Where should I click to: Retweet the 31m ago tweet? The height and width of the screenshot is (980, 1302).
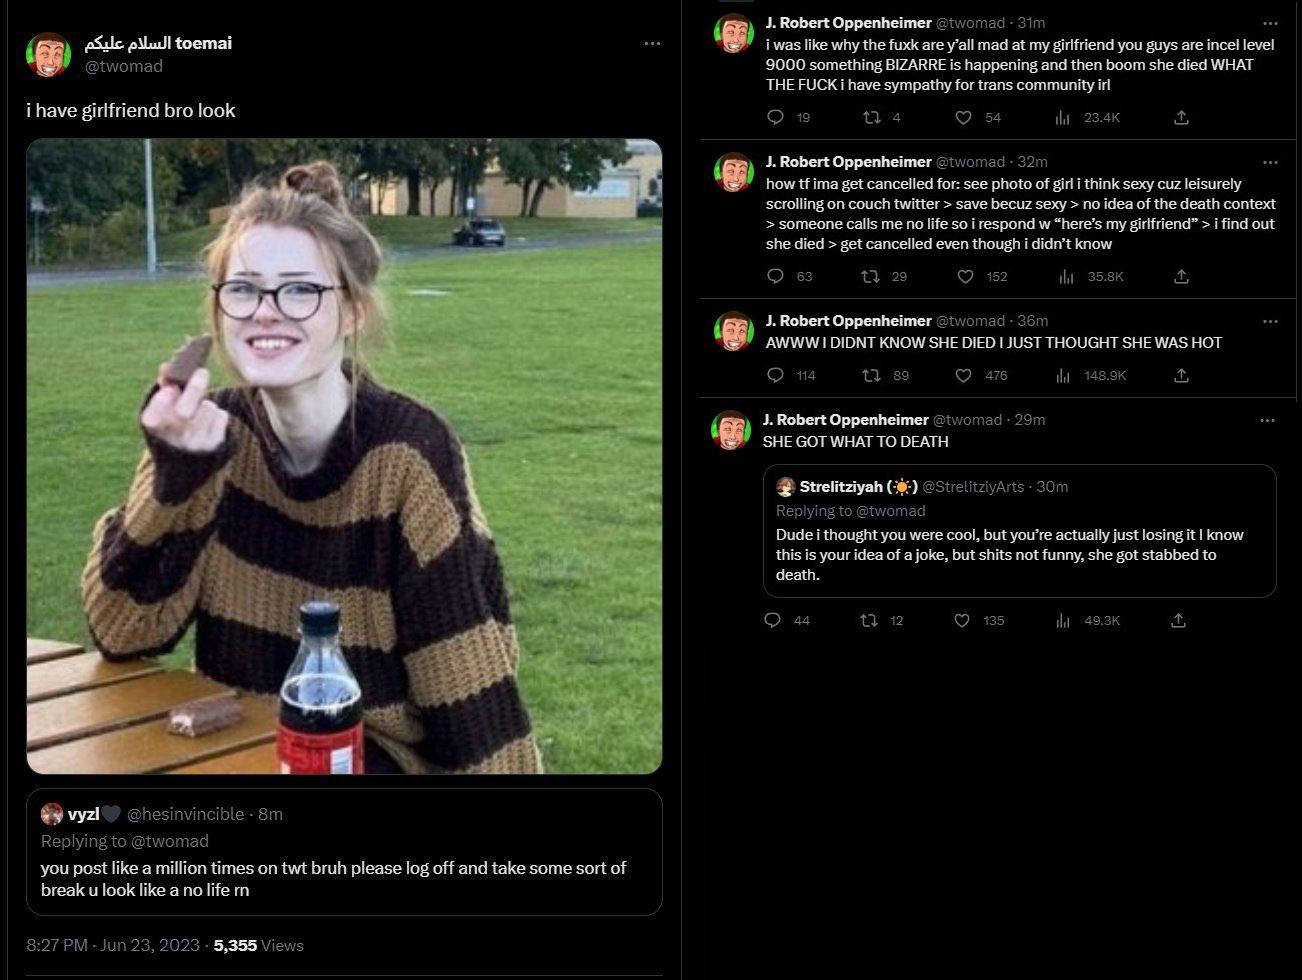pyautogui.click(x=872, y=118)
